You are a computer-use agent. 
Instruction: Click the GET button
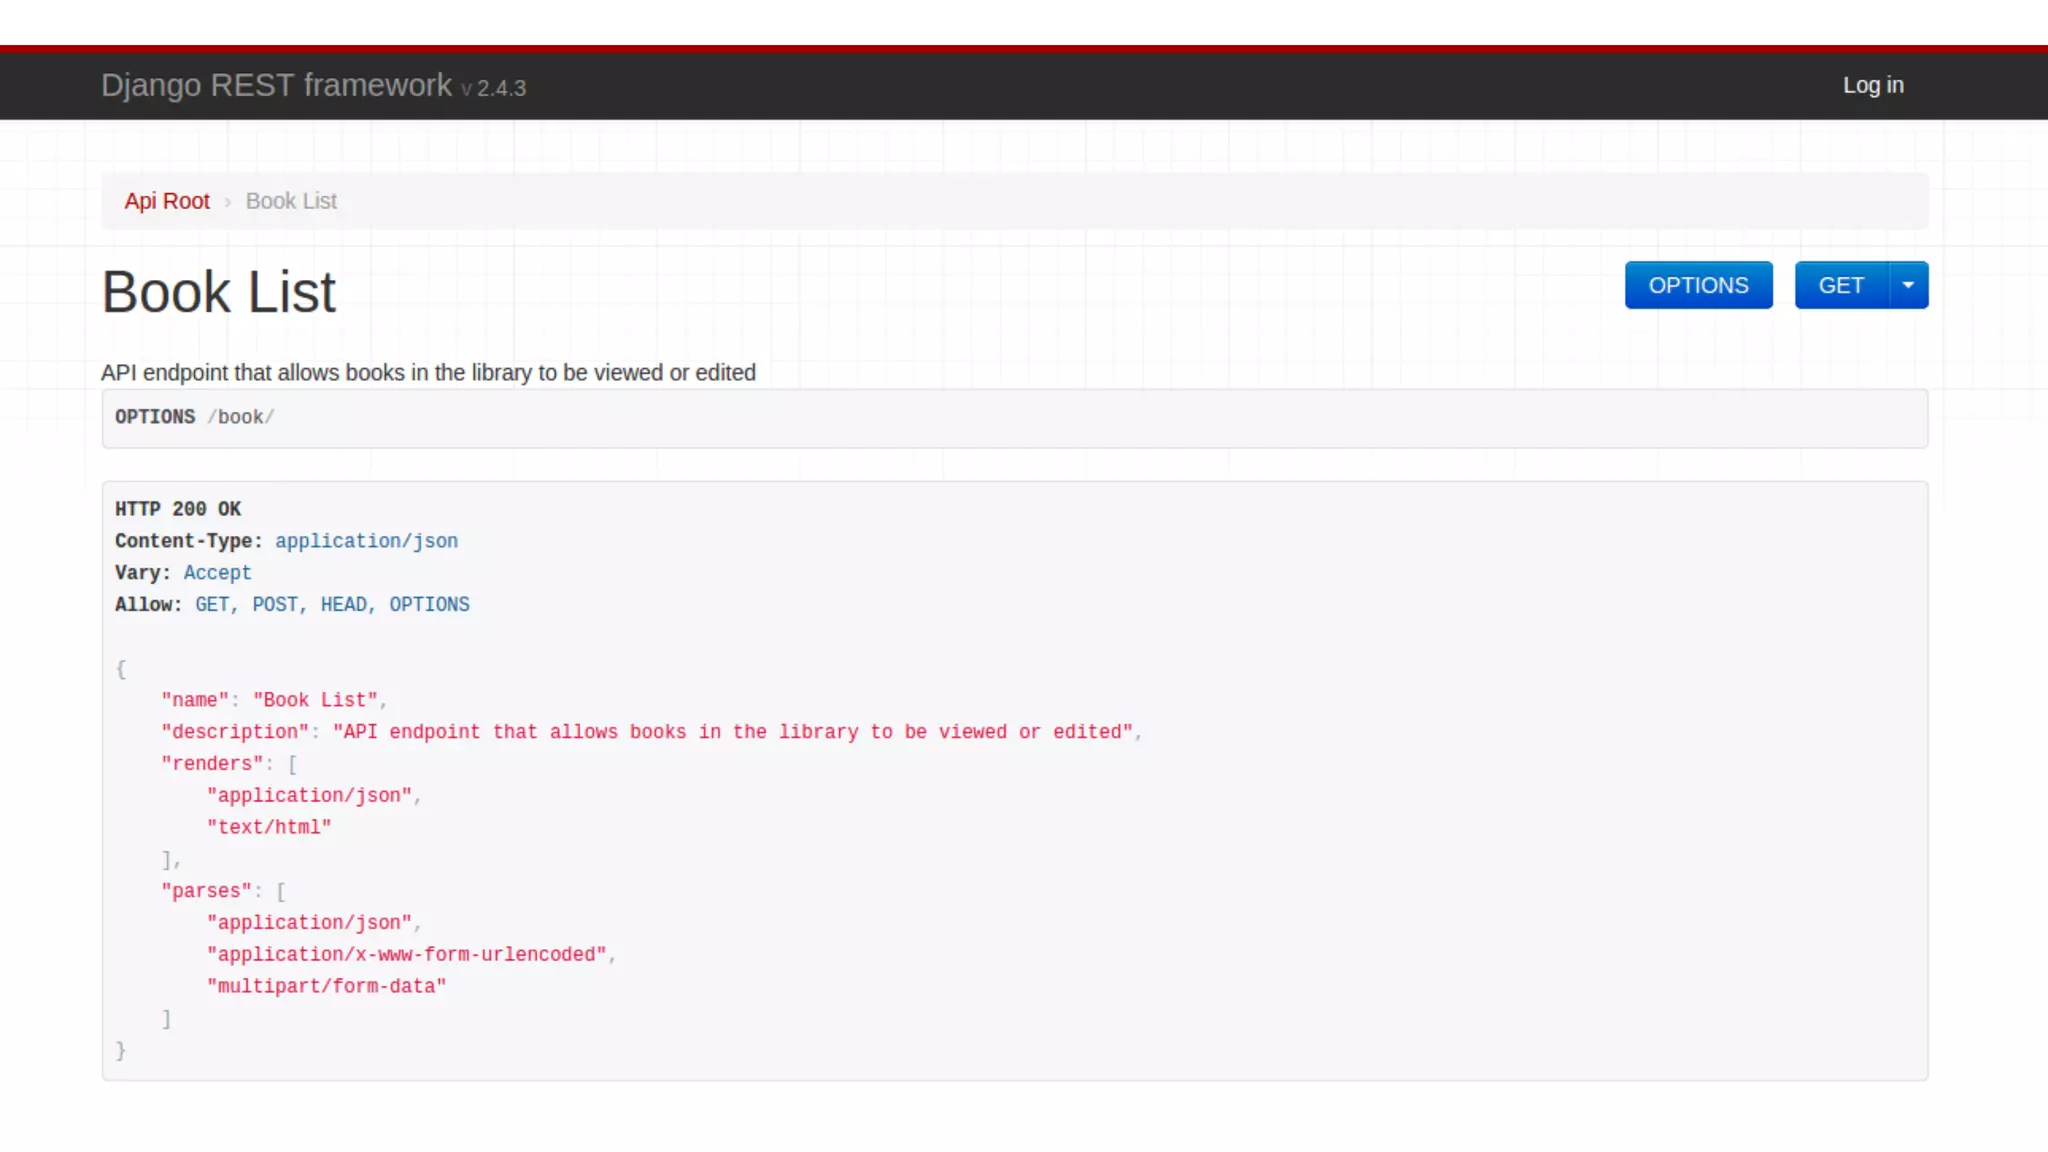coord(1841,285)
